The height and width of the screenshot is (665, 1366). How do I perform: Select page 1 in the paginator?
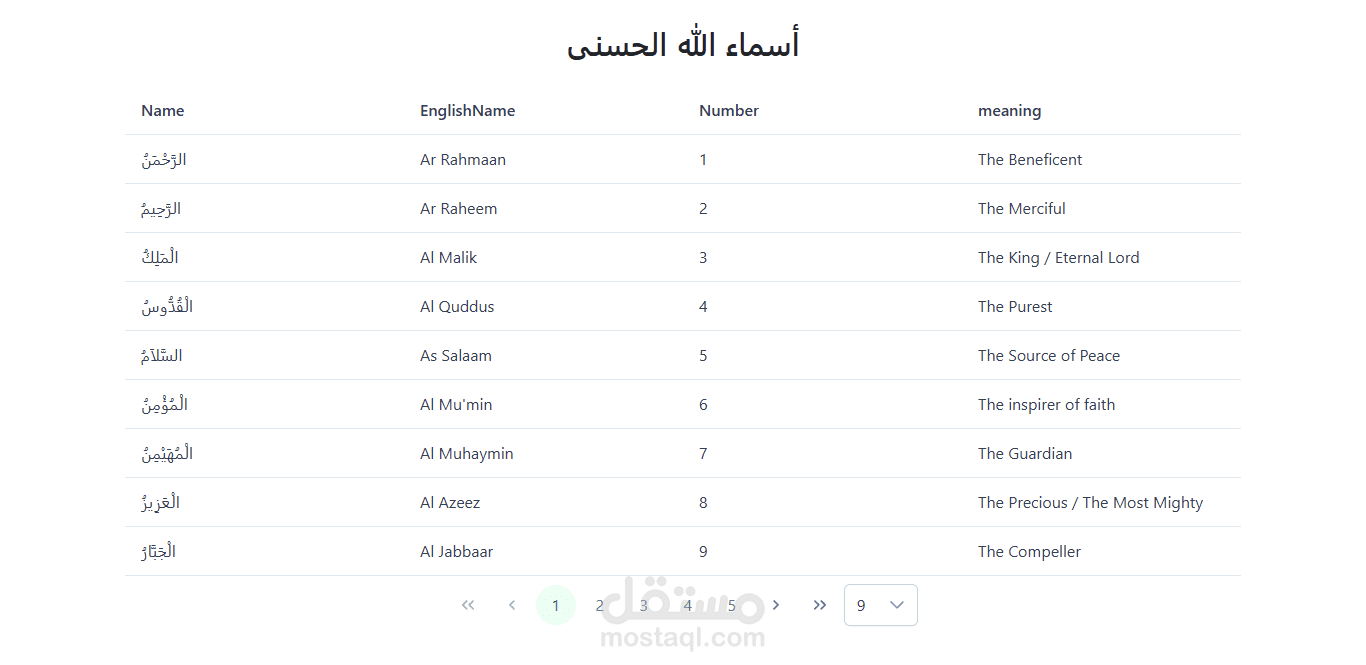pyautogui.click(x=556, y=605)
